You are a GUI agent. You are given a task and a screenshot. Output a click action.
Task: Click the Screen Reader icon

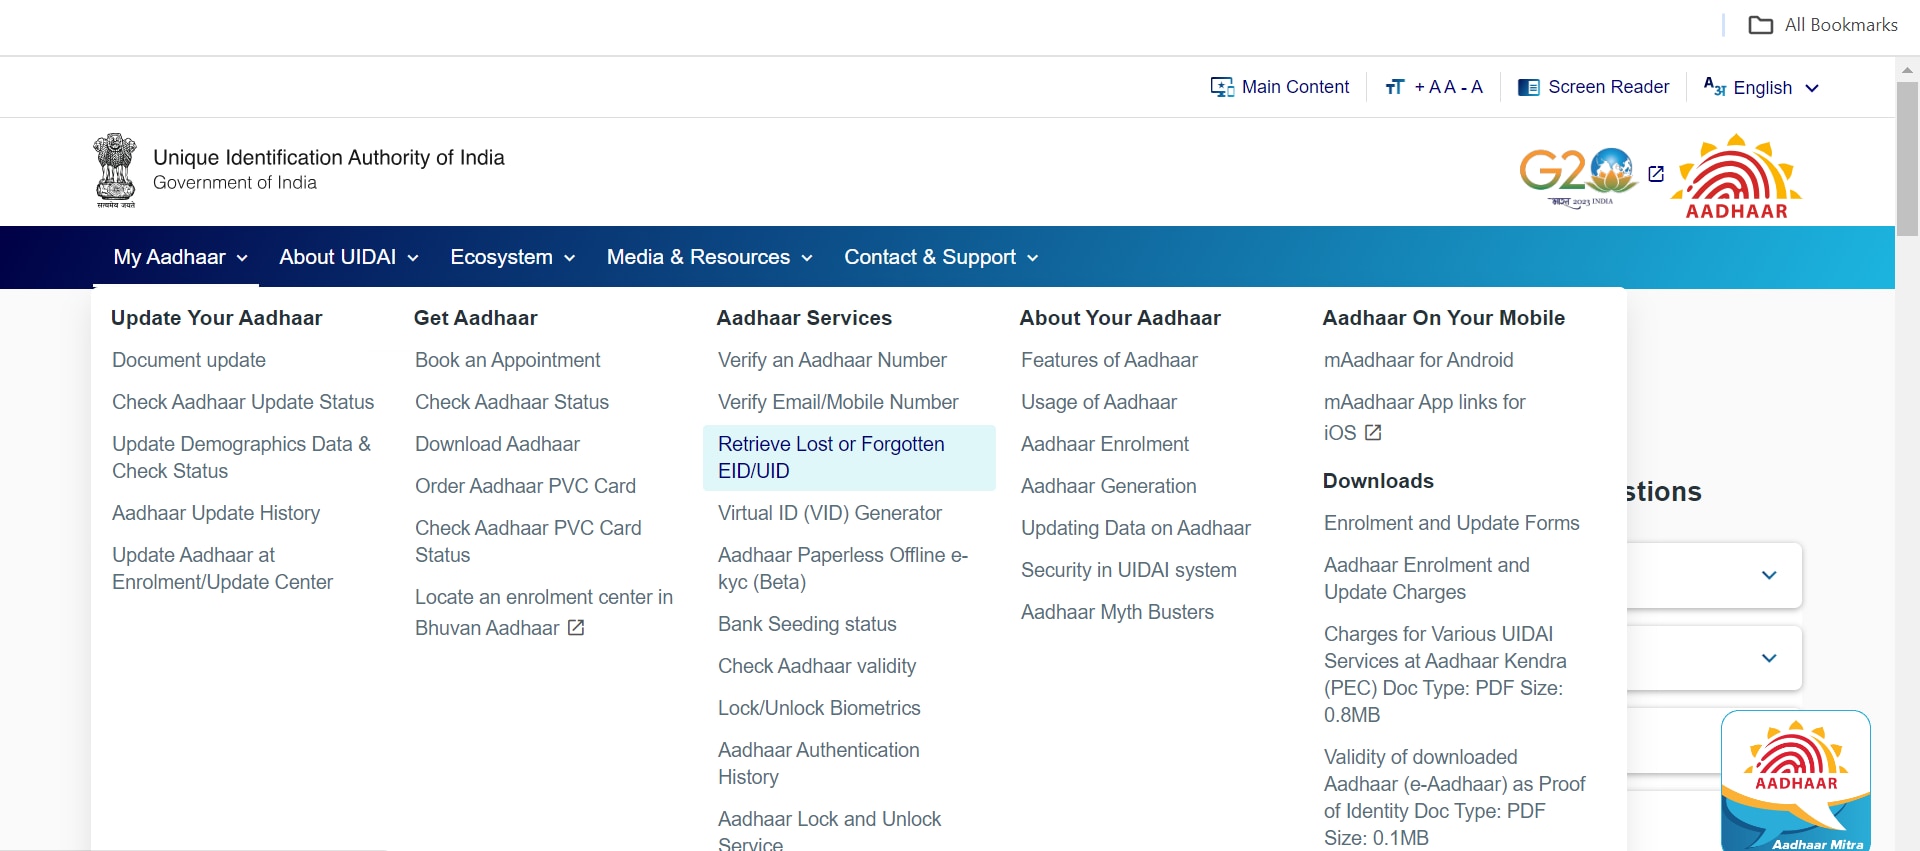pyautogui.click(x=1528, y=87)
